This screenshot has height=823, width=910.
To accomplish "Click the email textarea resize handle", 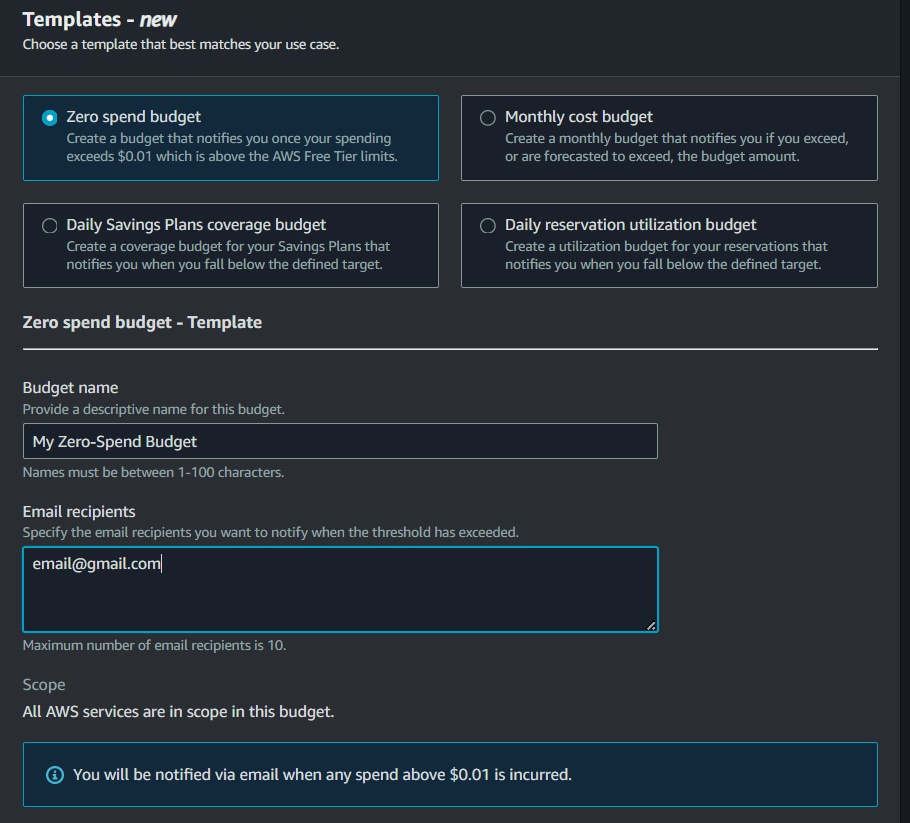I will (x=651, y=625).
